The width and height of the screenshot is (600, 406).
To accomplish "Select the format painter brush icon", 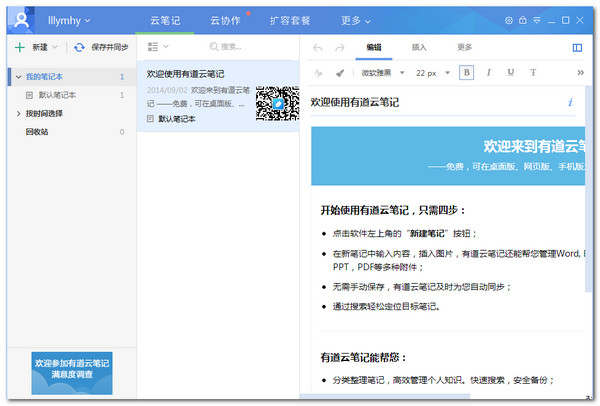I will tap(340, 73).
